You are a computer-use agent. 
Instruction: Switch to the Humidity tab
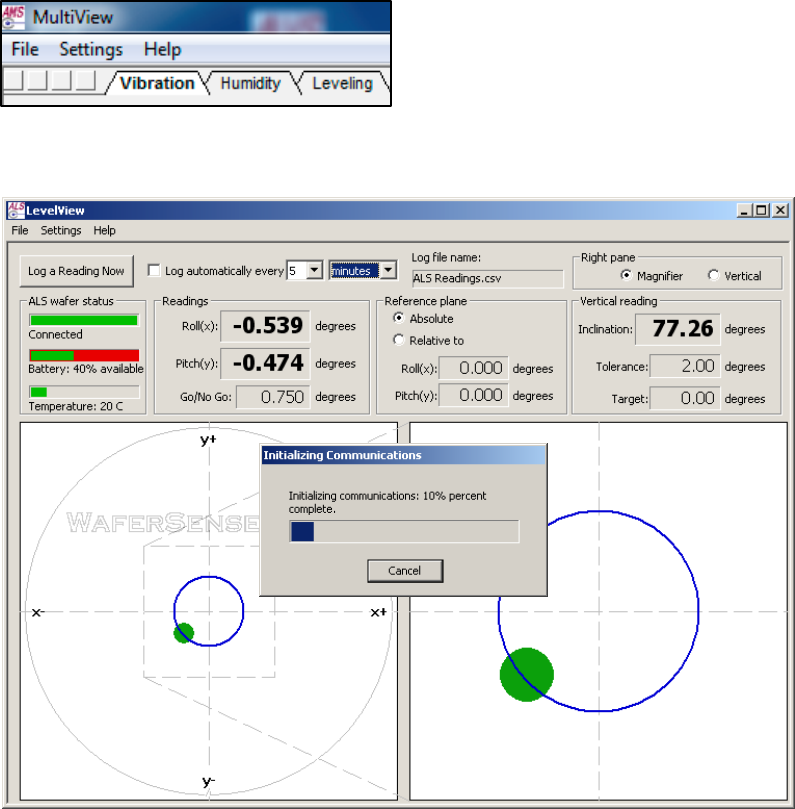pyautogui.click(x=250, y=83)
